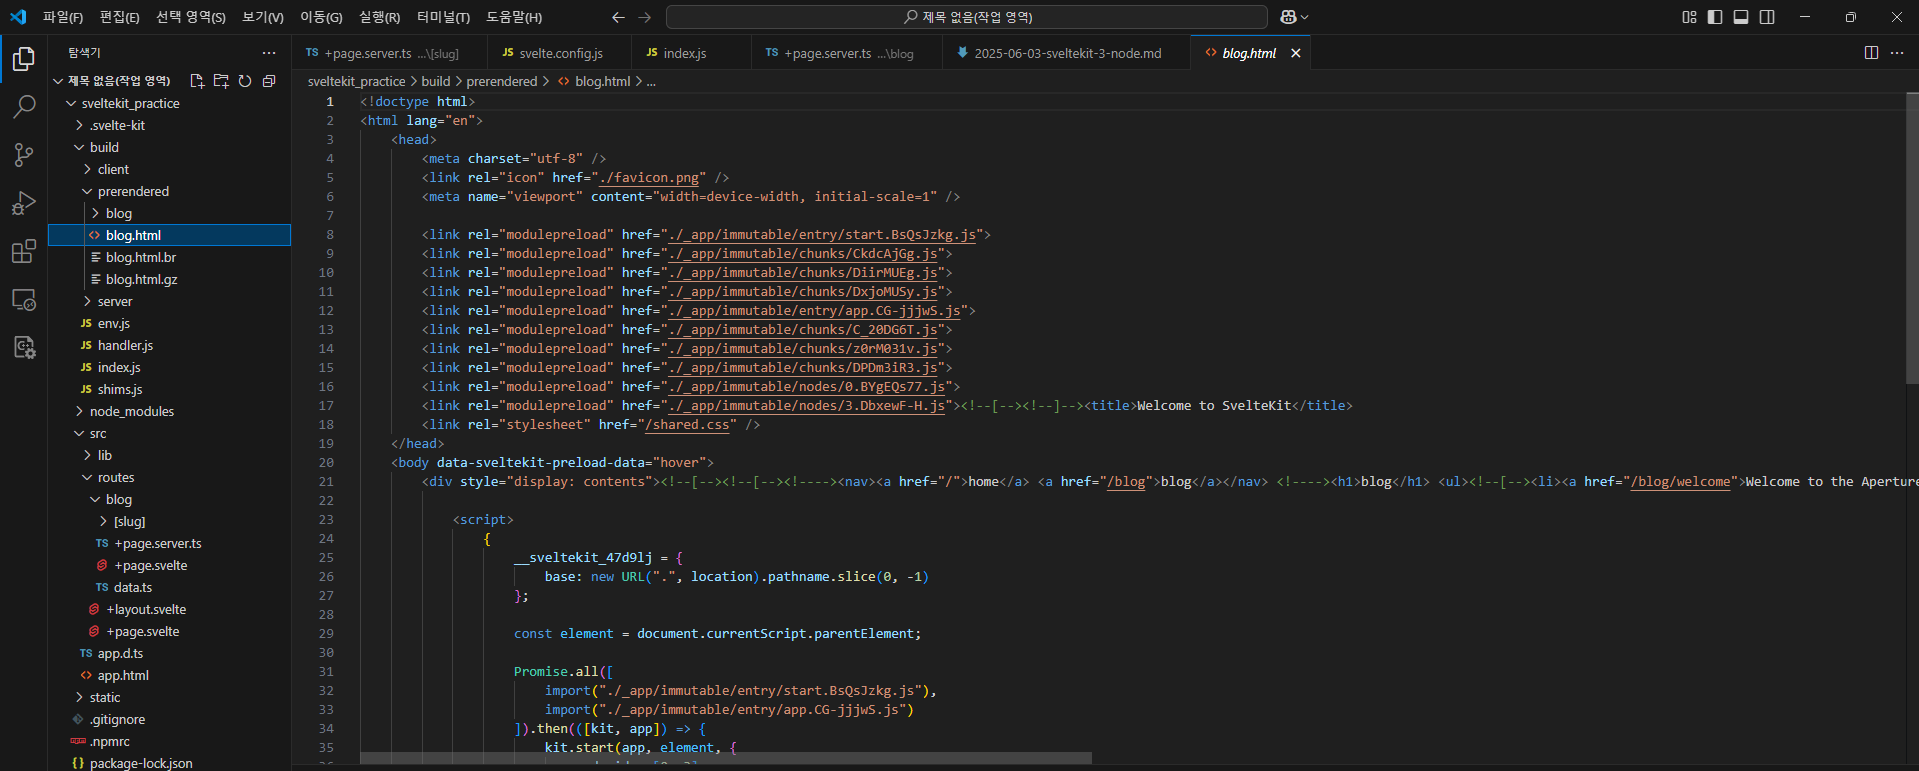This screenshot has height=771, width=1919.
Task: Click the horizontal editor scrollbar
Action: click(x=726, y=758)
